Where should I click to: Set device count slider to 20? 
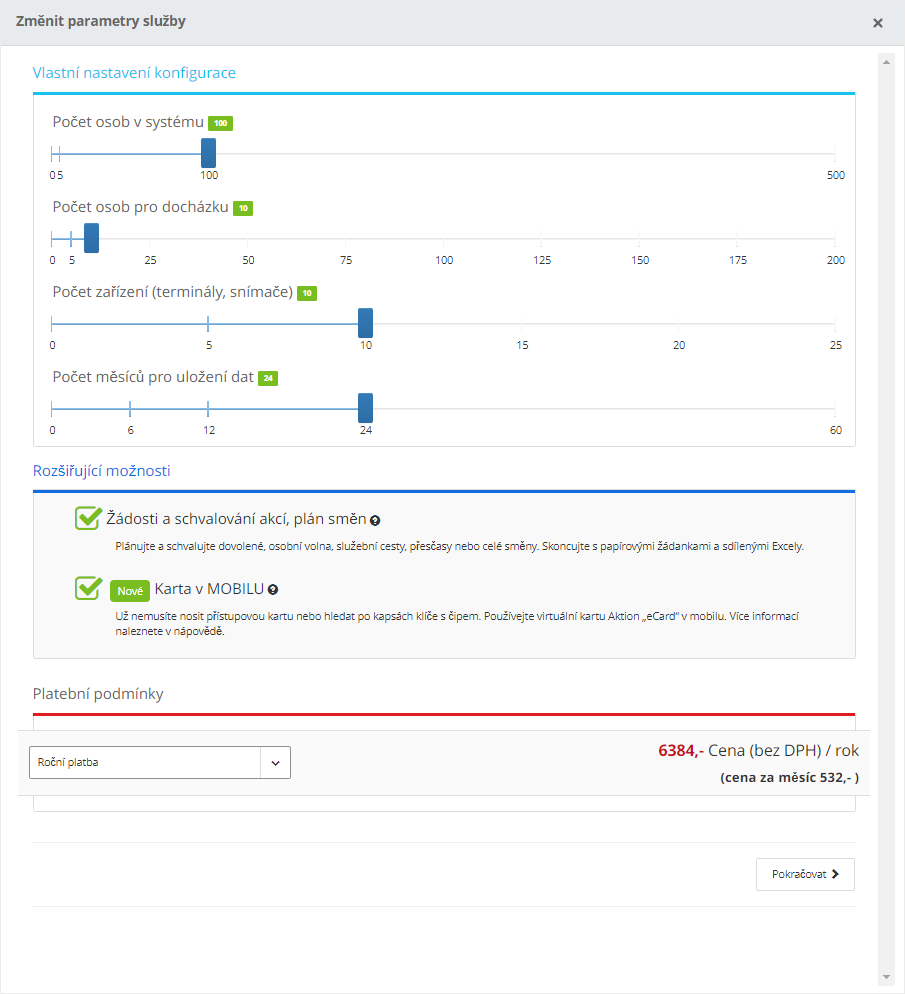(678, 324)
